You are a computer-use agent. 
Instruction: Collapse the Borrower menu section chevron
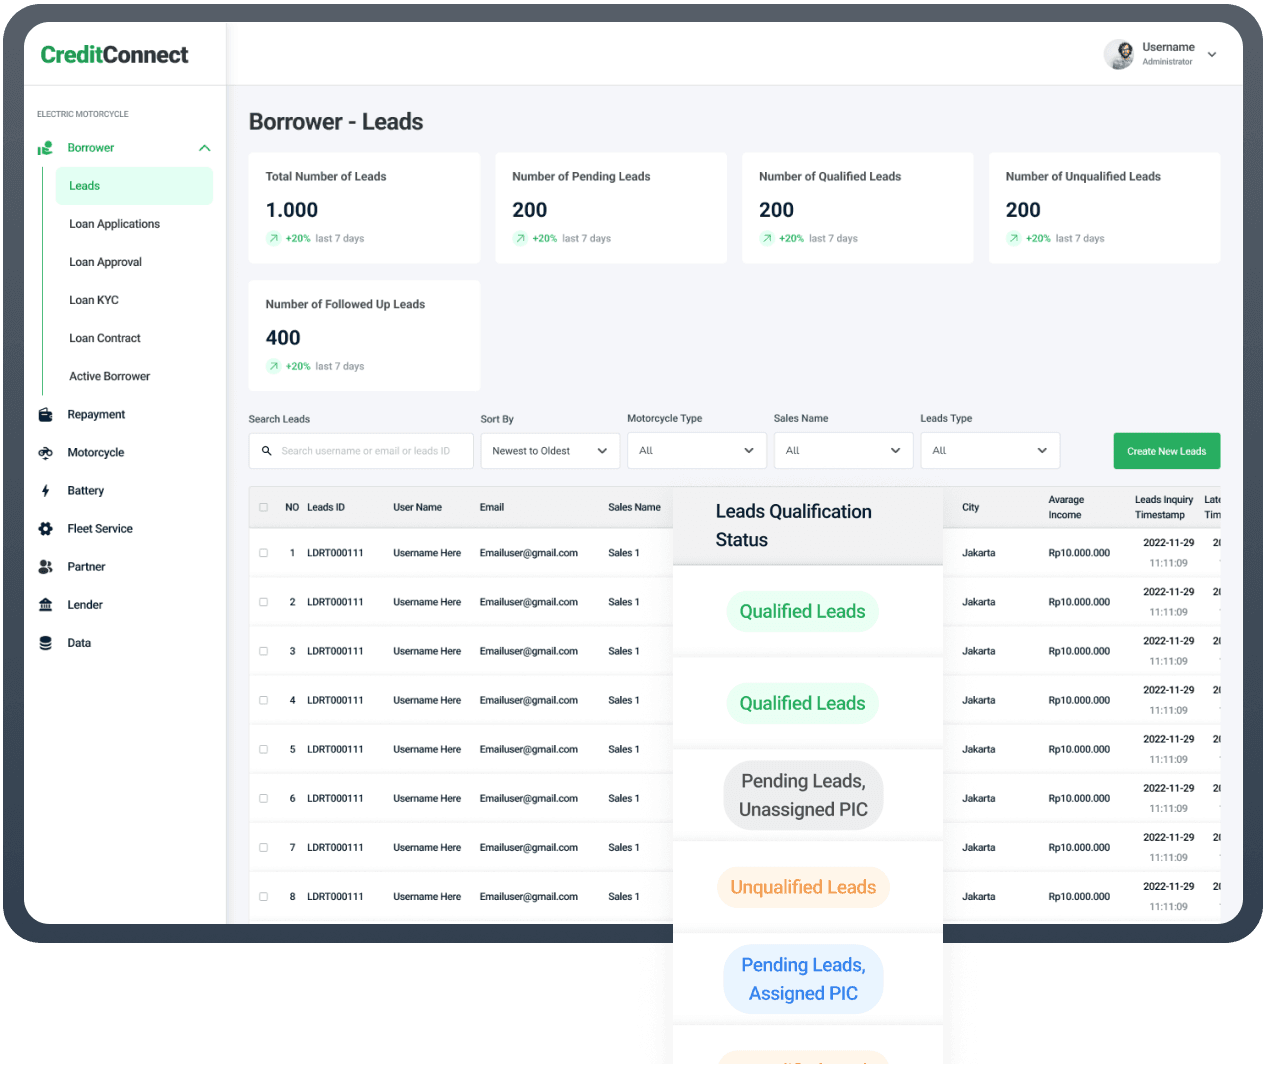point(205,148)
